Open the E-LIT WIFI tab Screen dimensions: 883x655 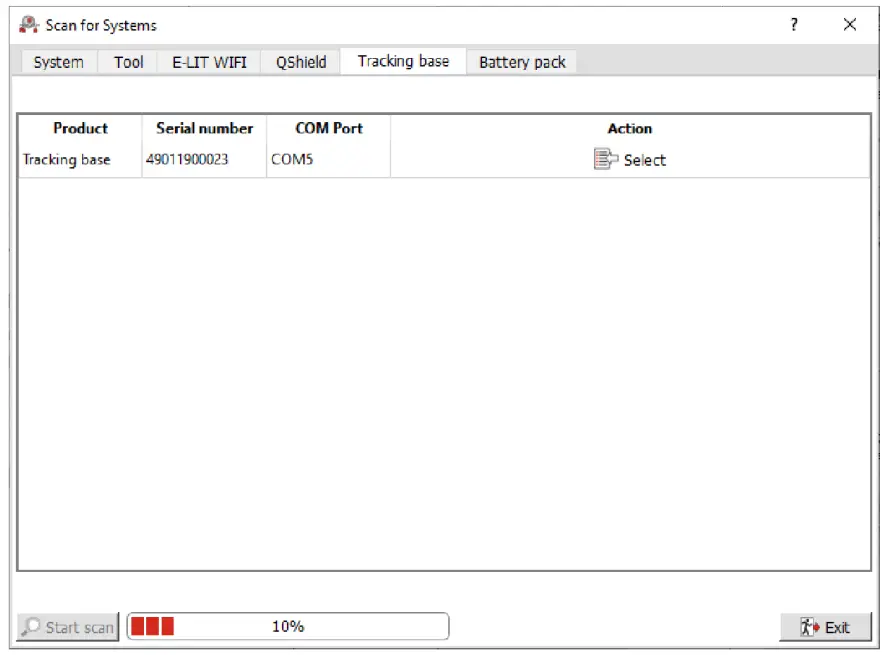pyautogui.click(x=208, y=62)
